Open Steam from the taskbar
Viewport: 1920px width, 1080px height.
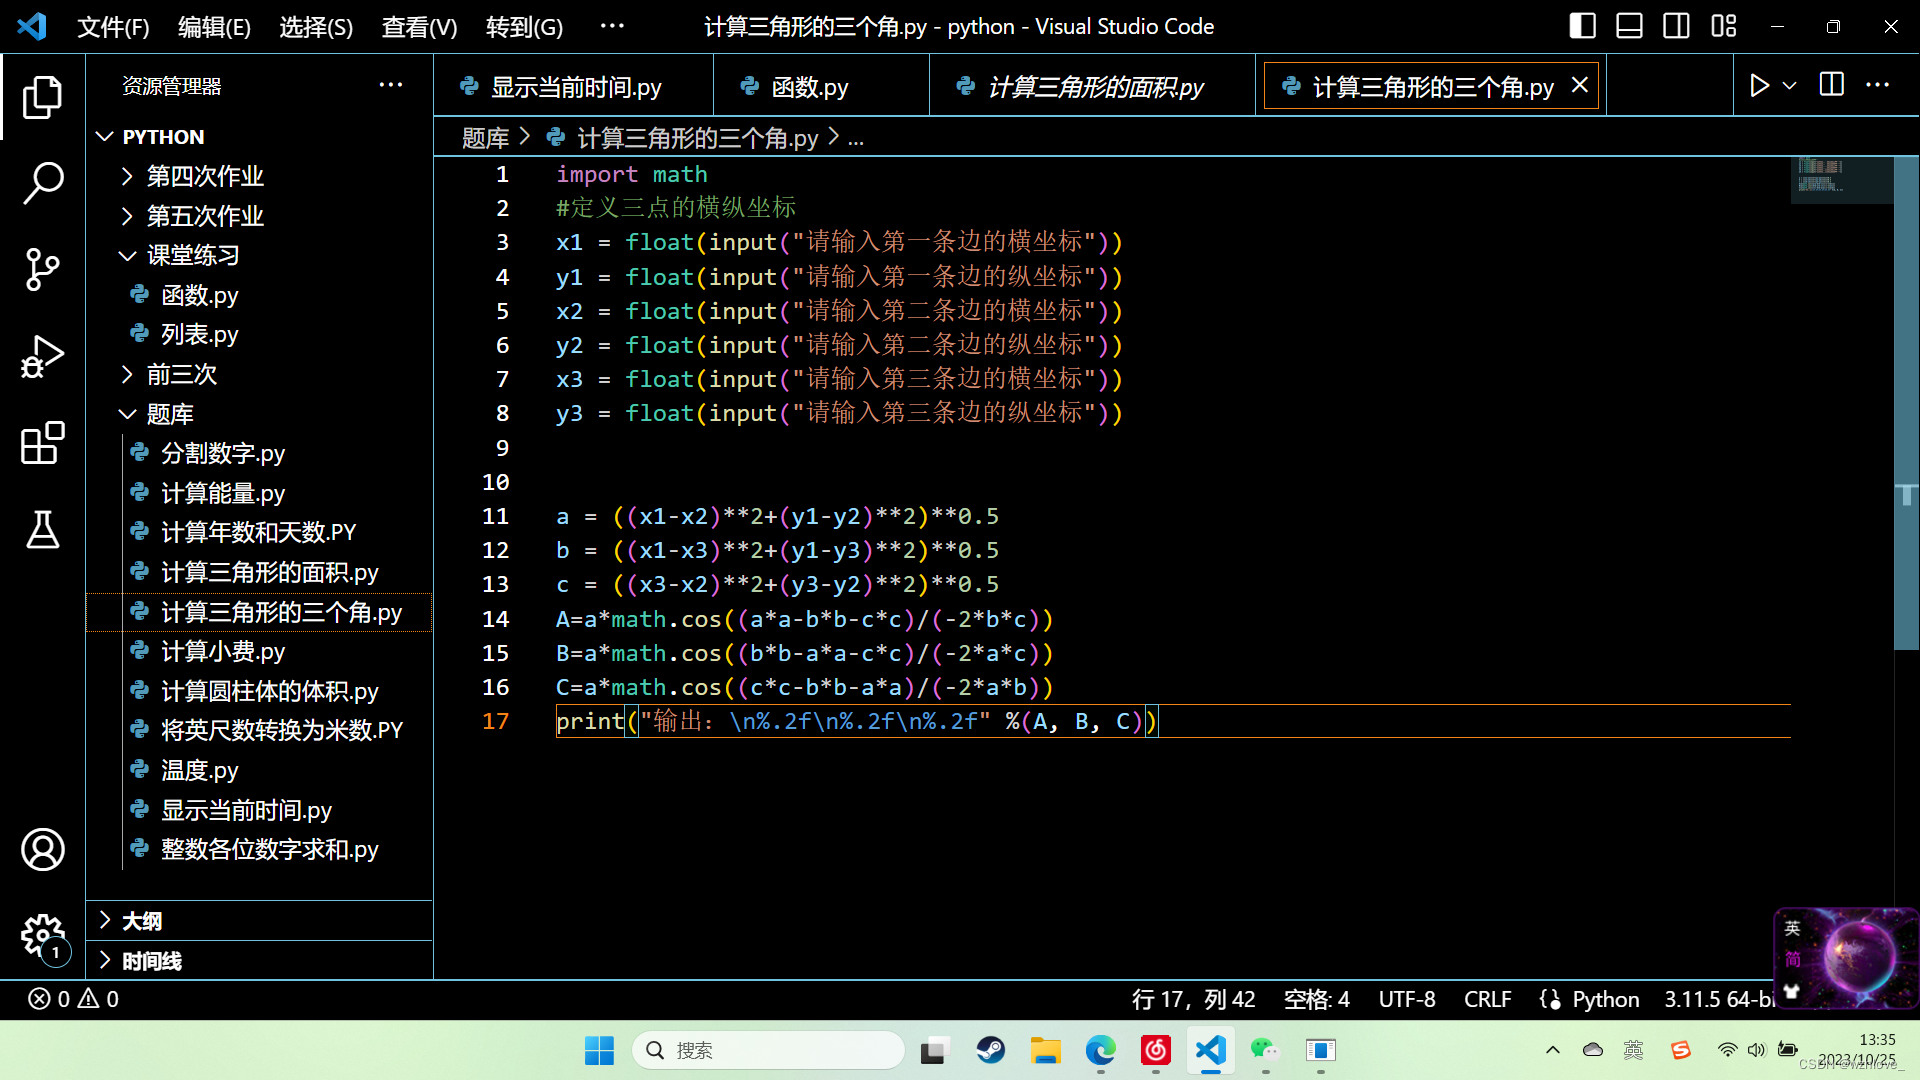coord(991,1050)
